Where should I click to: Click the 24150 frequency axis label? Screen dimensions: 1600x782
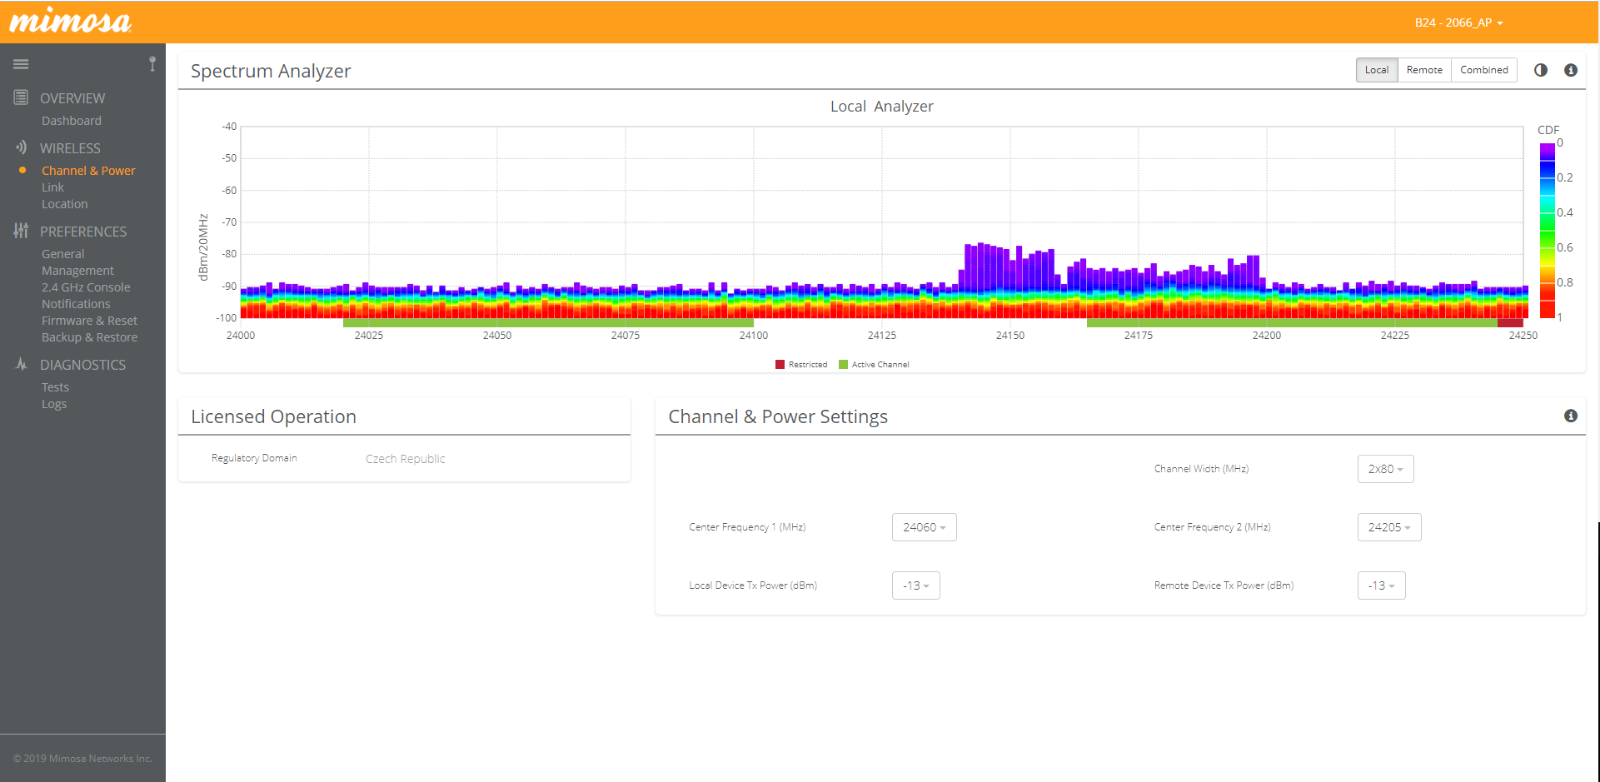tap(1010, 336)
